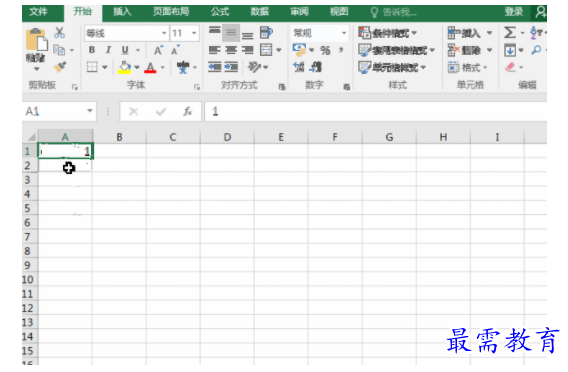
Task: Open the fill color dropdown arrow
Action: point(137,67)
